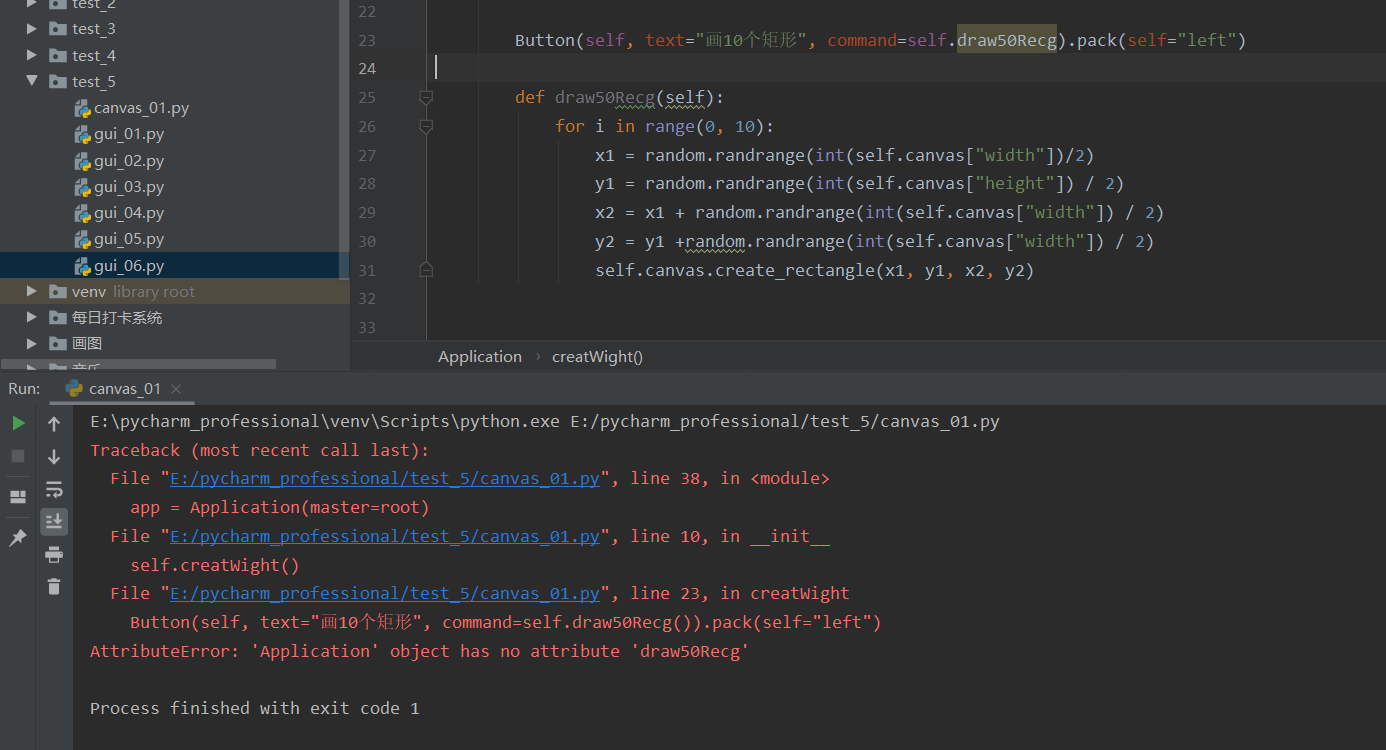Click the creatWight() breadcrumb

pos(597,357)
